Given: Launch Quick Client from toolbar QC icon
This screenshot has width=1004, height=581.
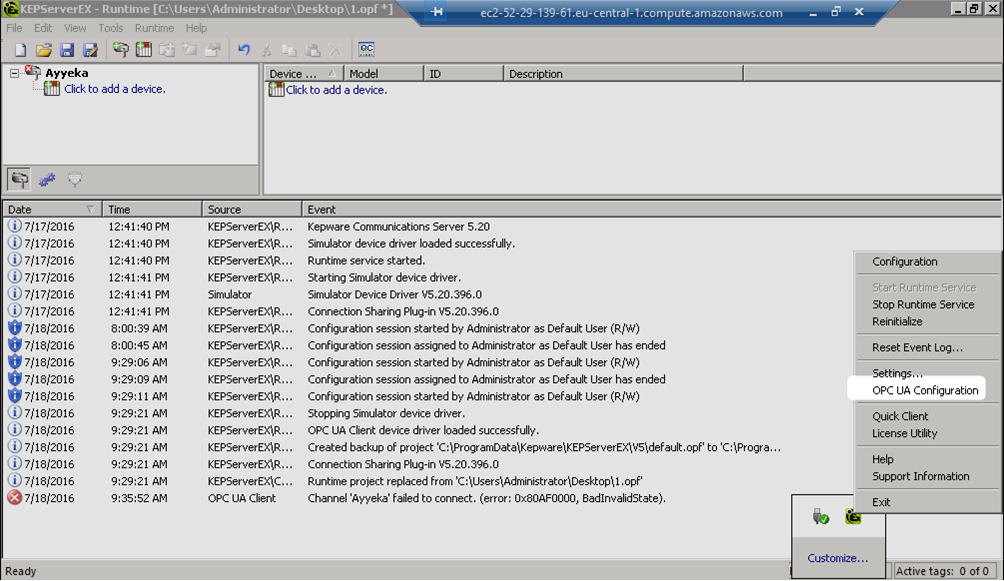Looking at the screenshot, I should click(366, 49).
